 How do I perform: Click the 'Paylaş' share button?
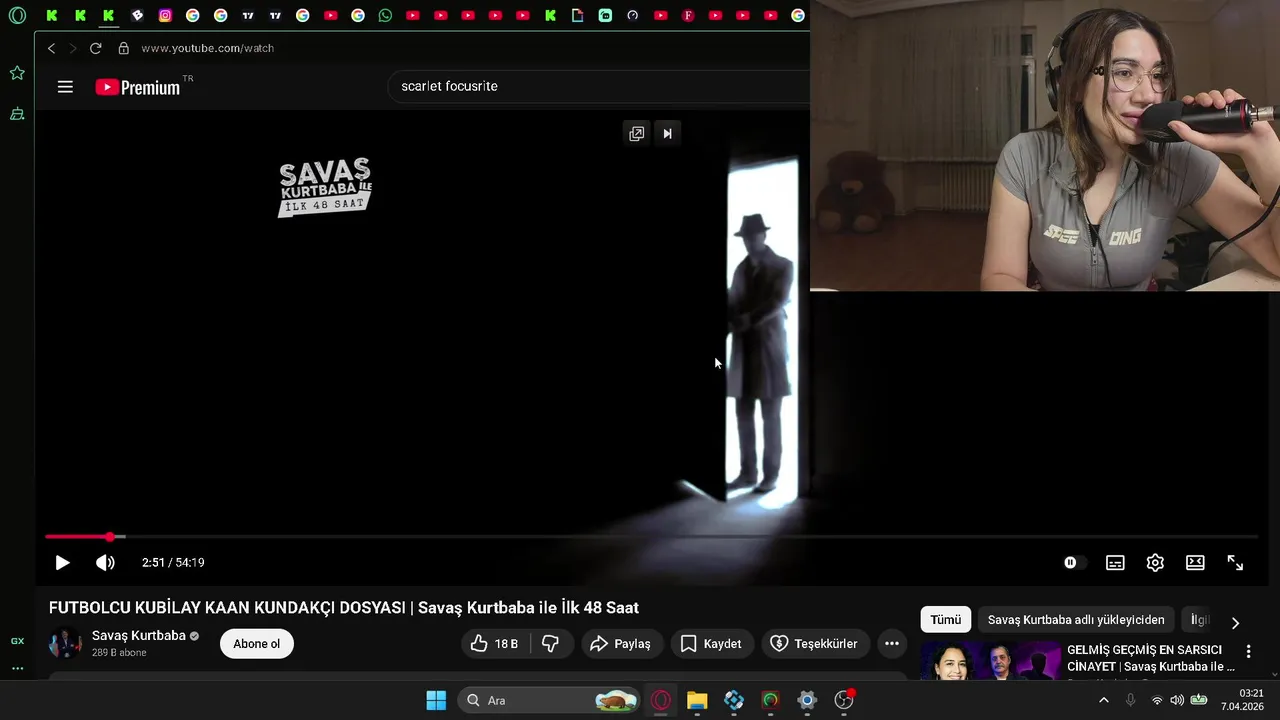(621, 644)
